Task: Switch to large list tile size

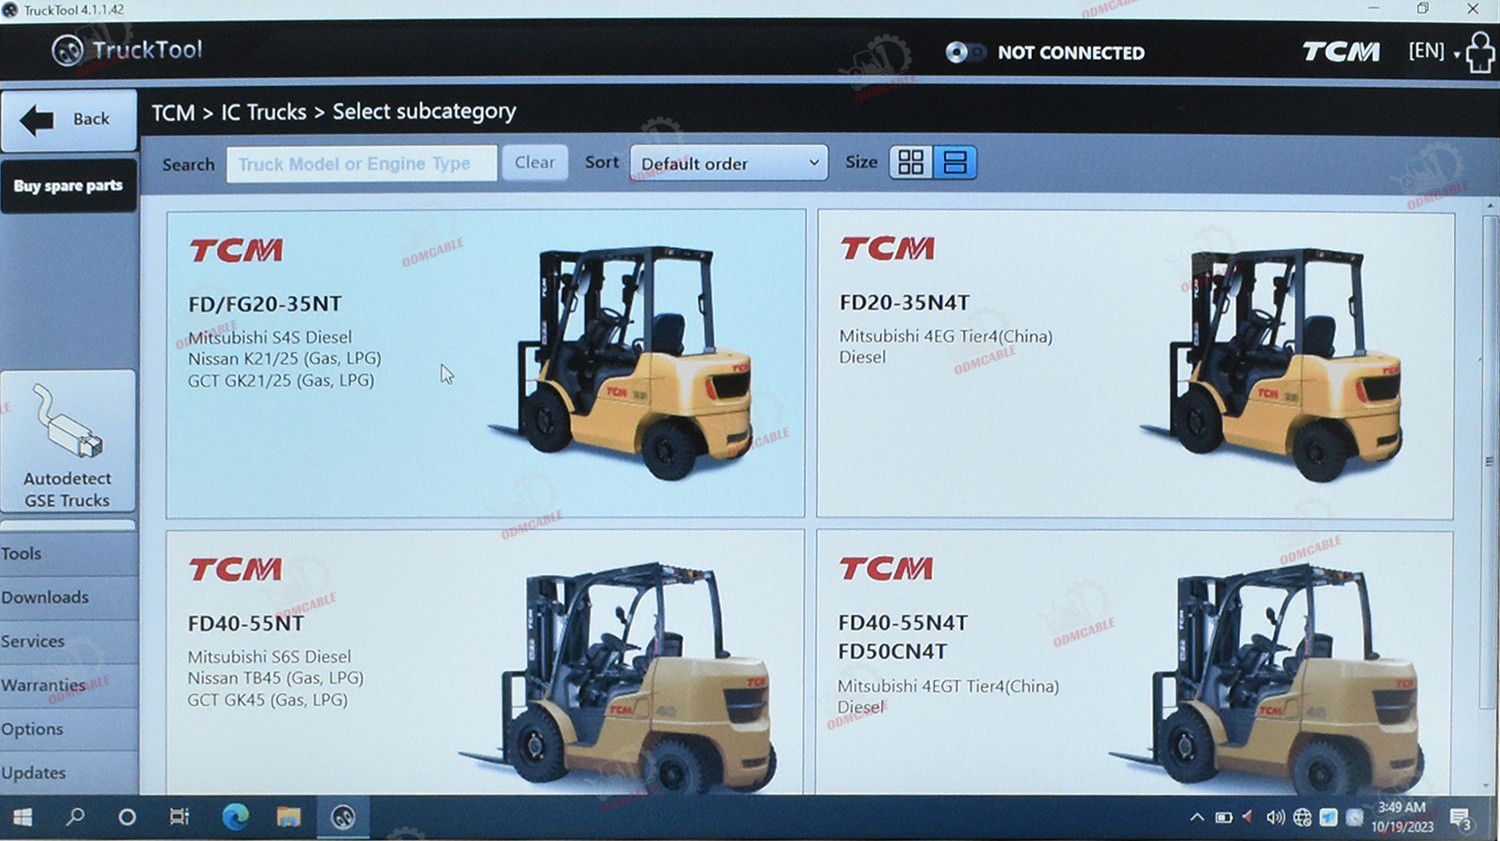Action: [955, 162]
